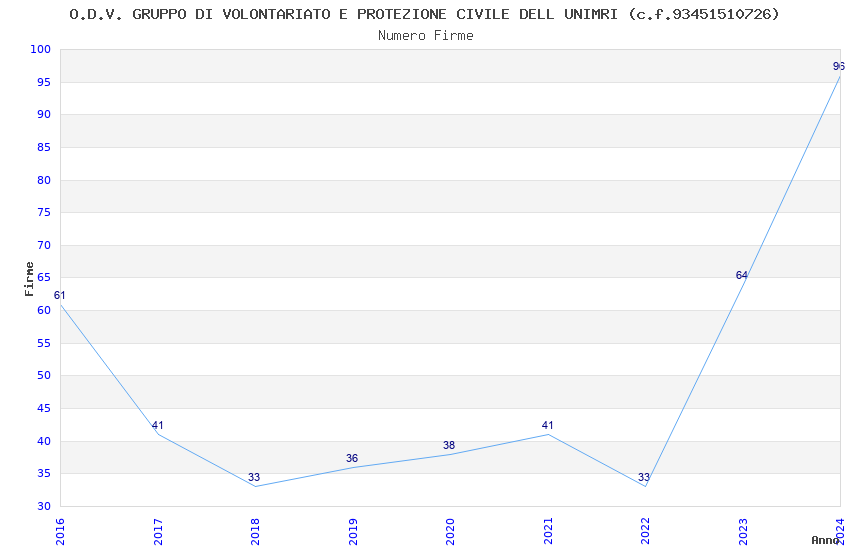Click the data point labeled 36
Viewport: 850px width, 550px height.
(x=353, y=467)
